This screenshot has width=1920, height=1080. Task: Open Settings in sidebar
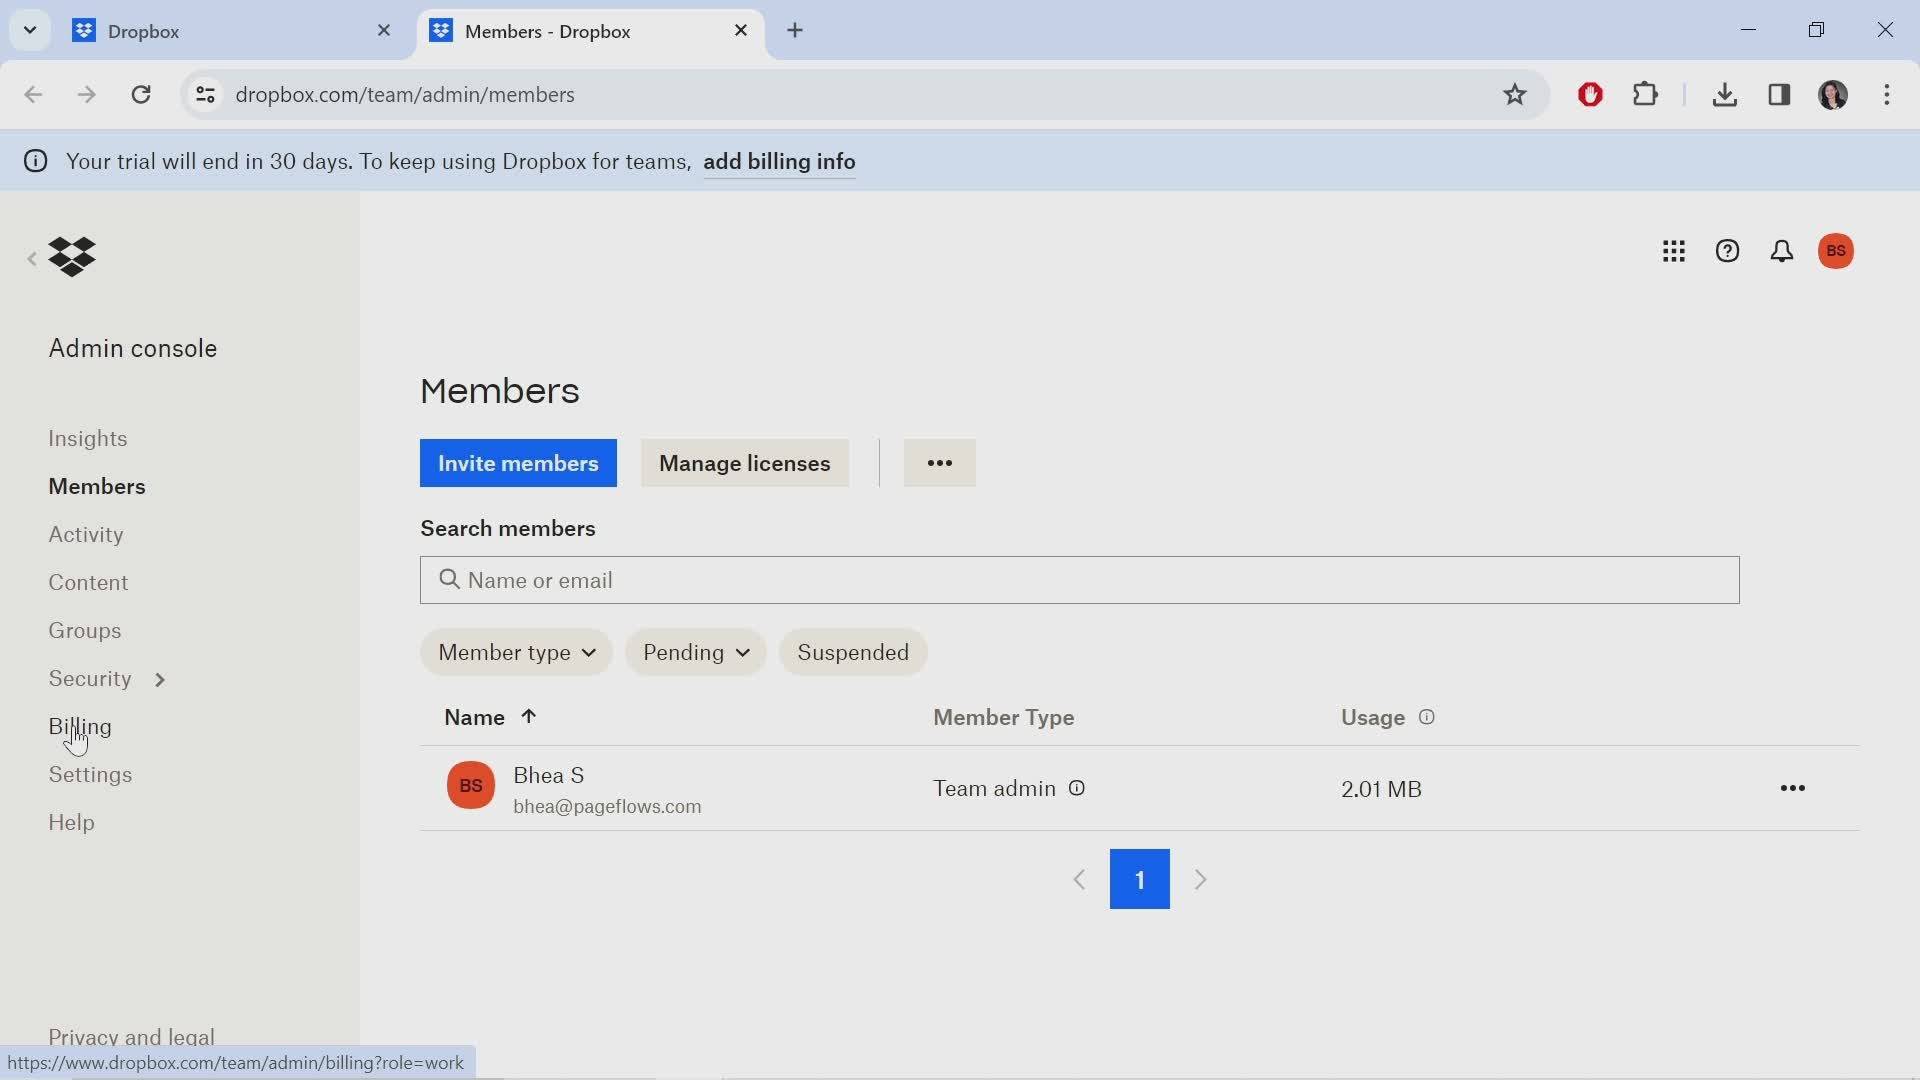(x=90, y=774)
